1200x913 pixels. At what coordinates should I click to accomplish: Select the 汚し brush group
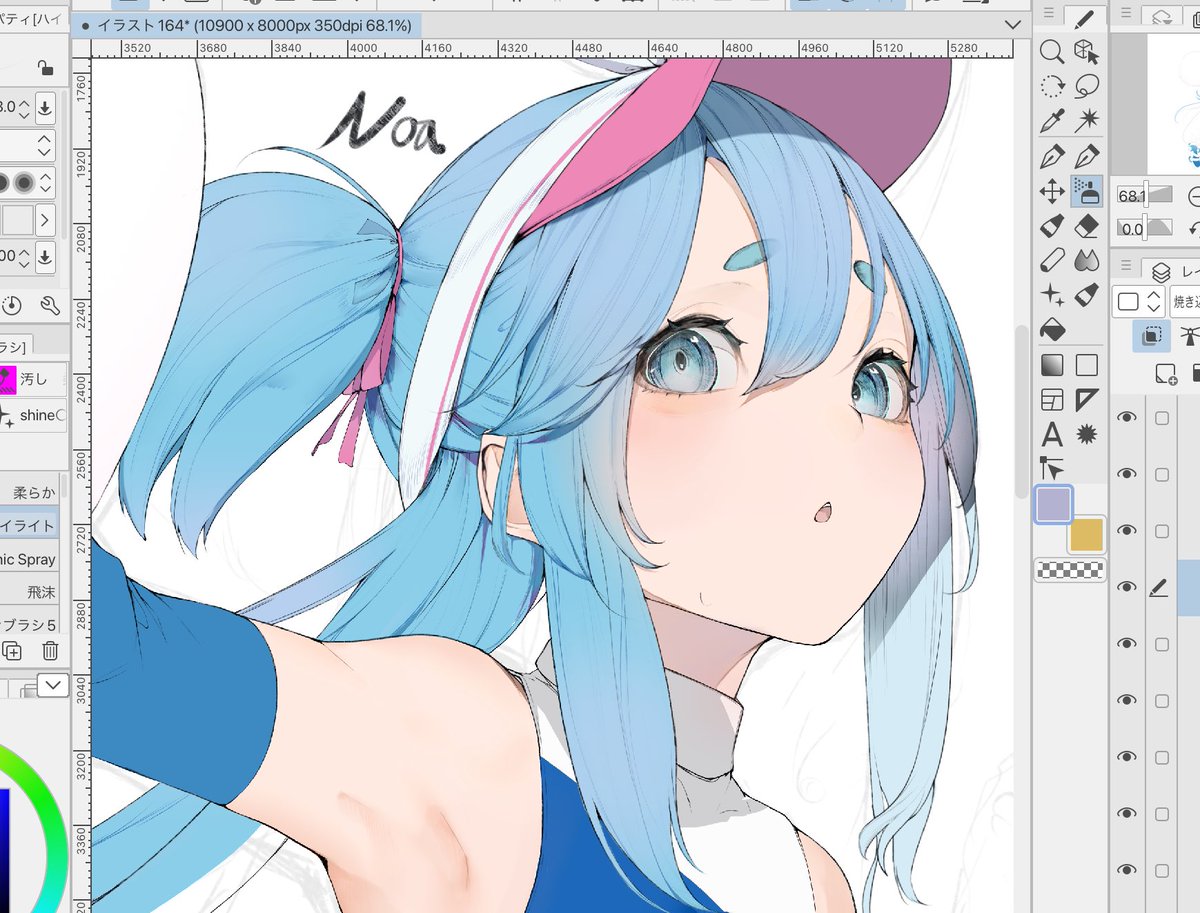(x=33, y=379)
